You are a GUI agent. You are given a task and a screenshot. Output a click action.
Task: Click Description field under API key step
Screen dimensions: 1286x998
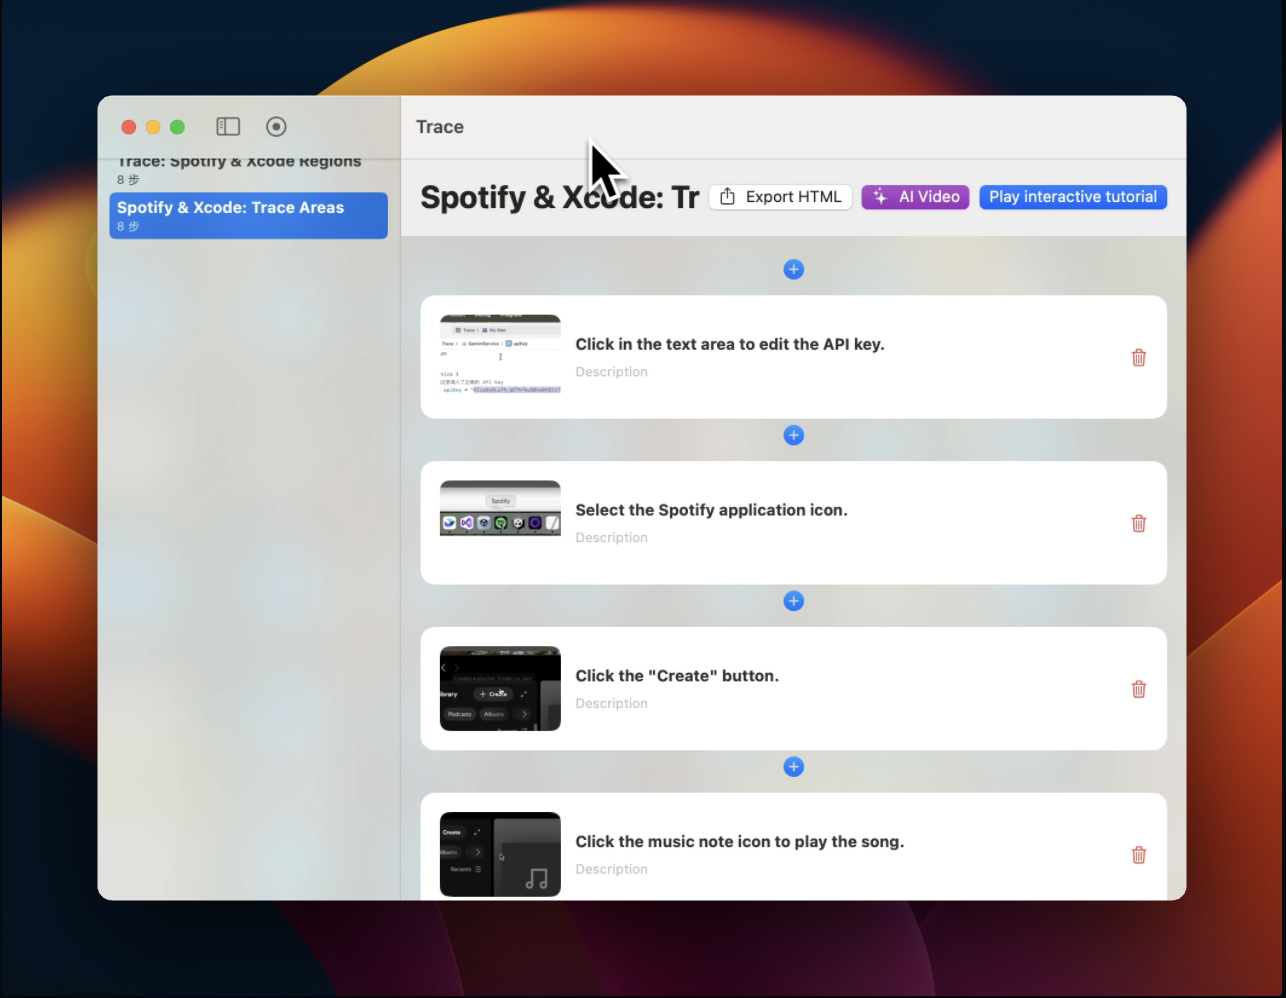pyautogui.click(x=612, y=372)
